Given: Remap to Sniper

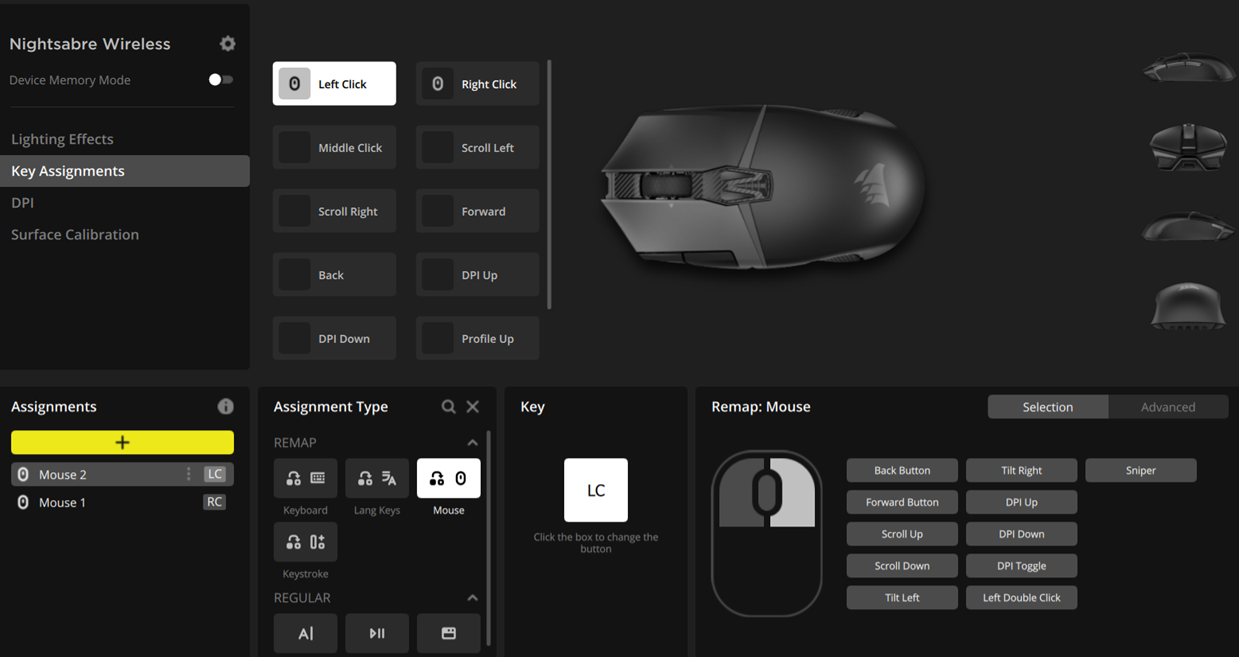Looking at the screenshot, I should pos(1141,470).
